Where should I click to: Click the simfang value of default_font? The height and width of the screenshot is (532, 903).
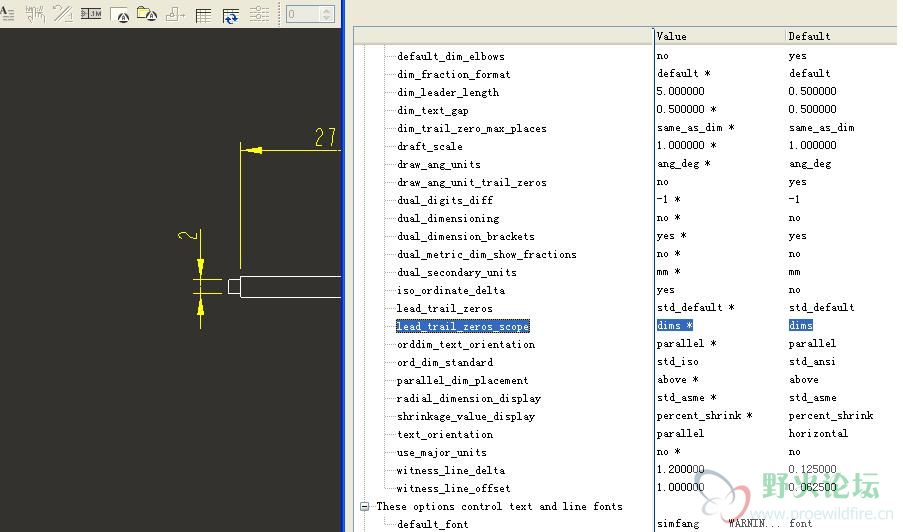[678, 523]
